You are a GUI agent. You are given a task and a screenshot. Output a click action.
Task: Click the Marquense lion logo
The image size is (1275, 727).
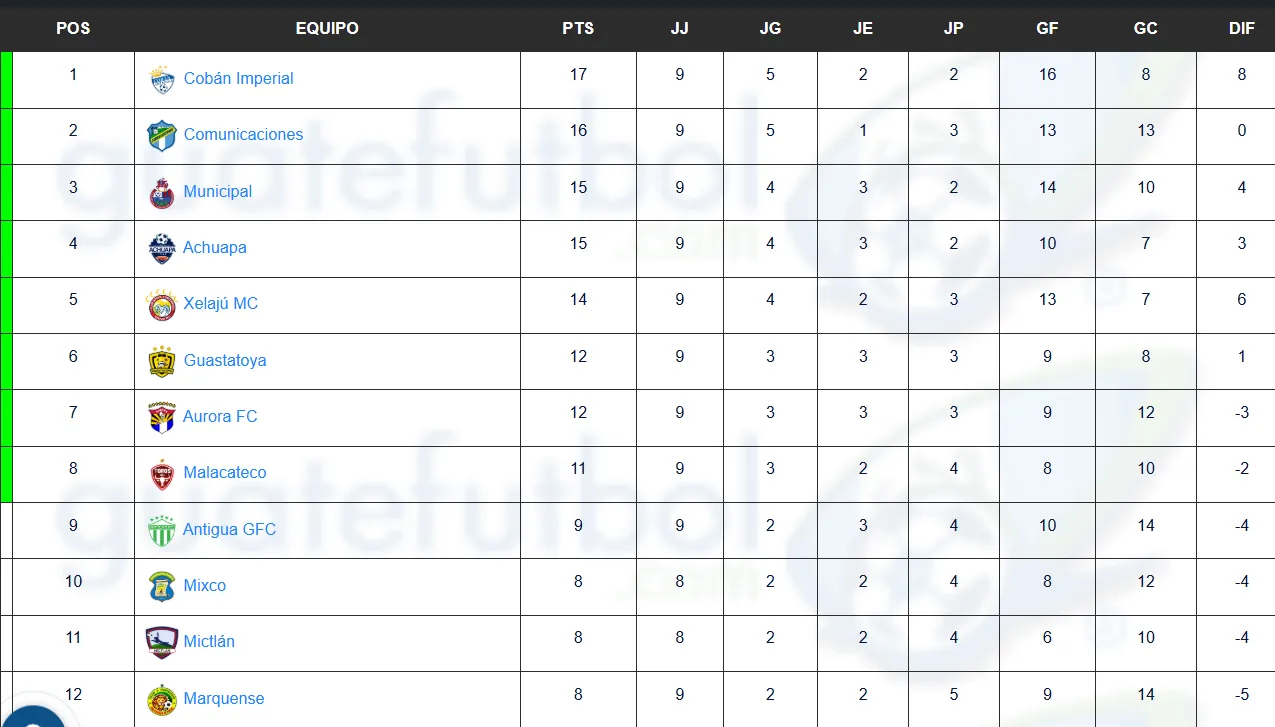coord(162,699)
